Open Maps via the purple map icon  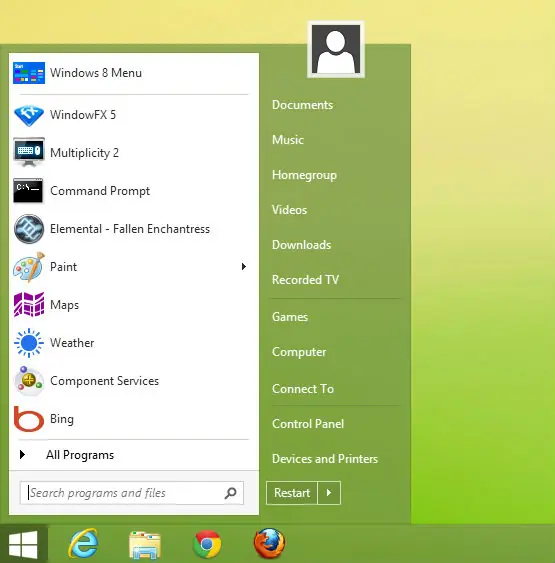29,304
